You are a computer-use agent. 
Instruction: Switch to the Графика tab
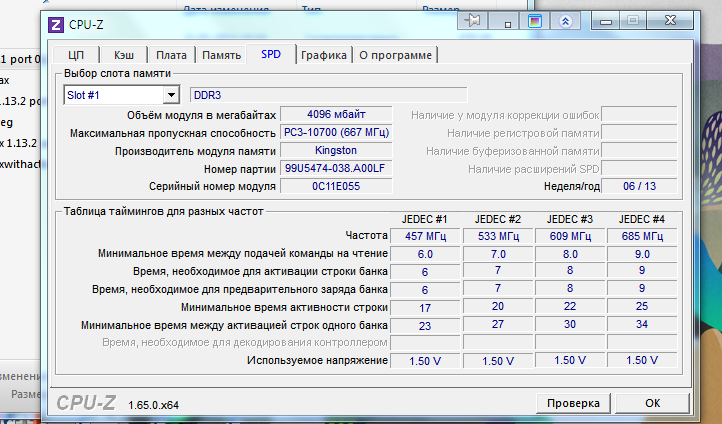324,55
